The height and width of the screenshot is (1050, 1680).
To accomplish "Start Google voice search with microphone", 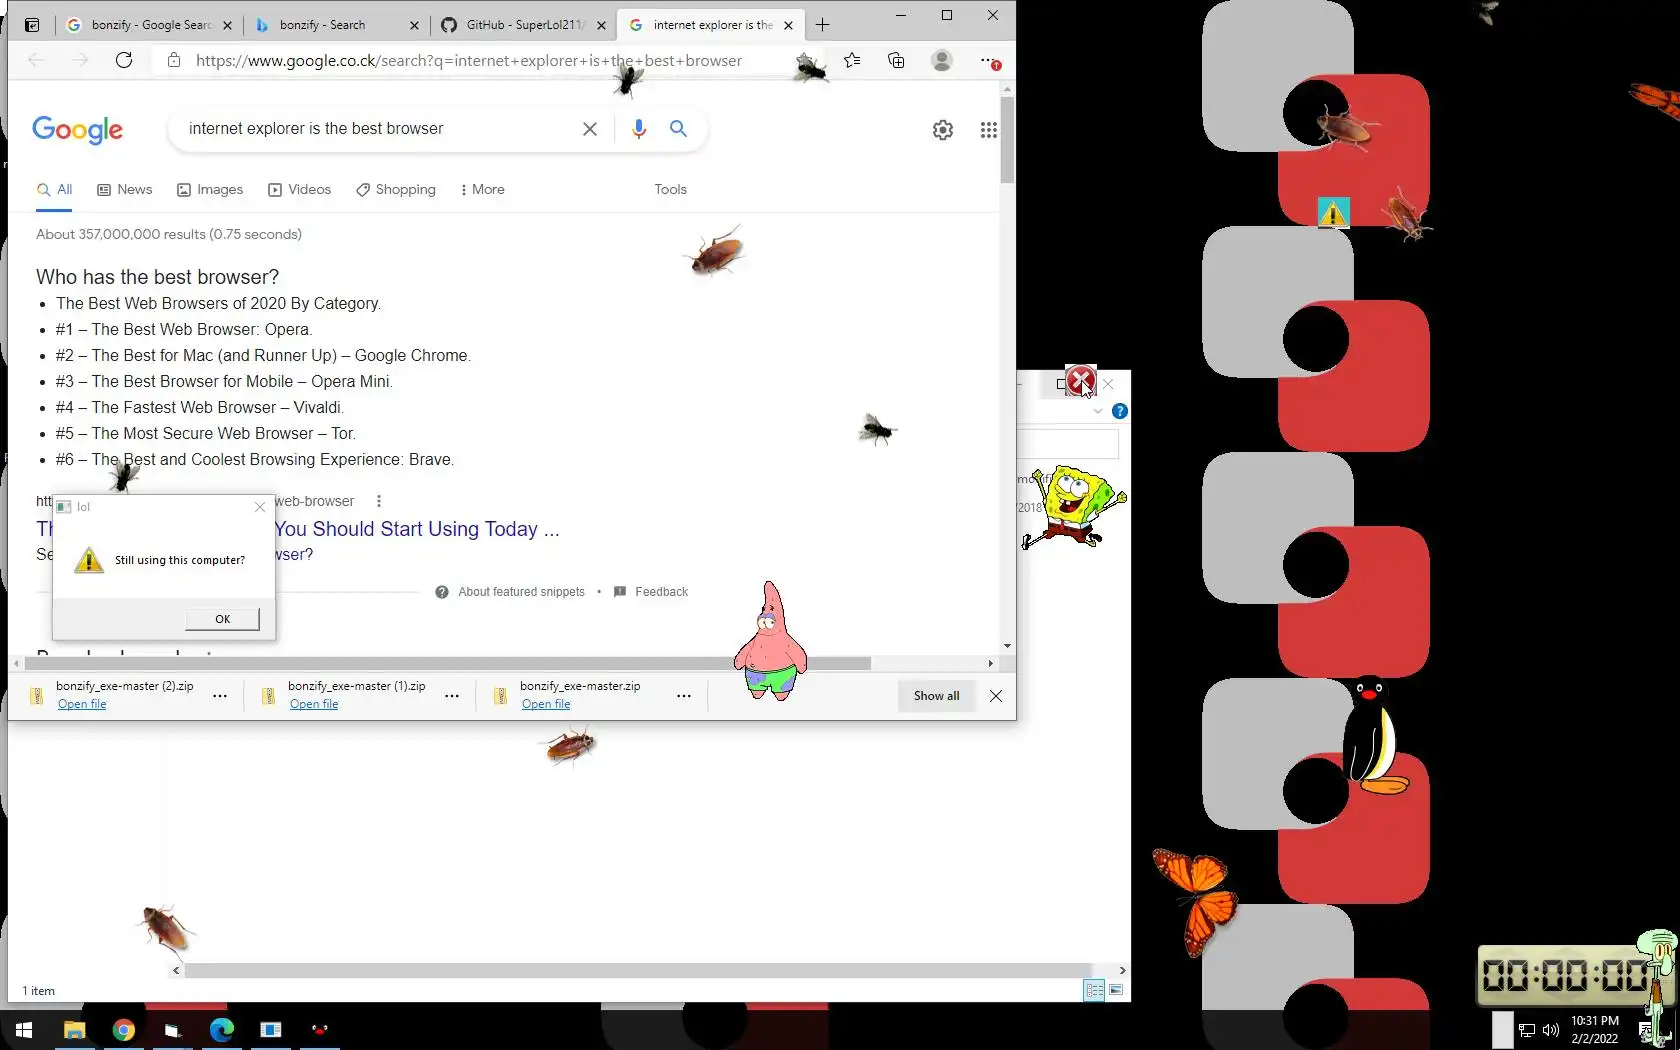I will coord(639,129).
